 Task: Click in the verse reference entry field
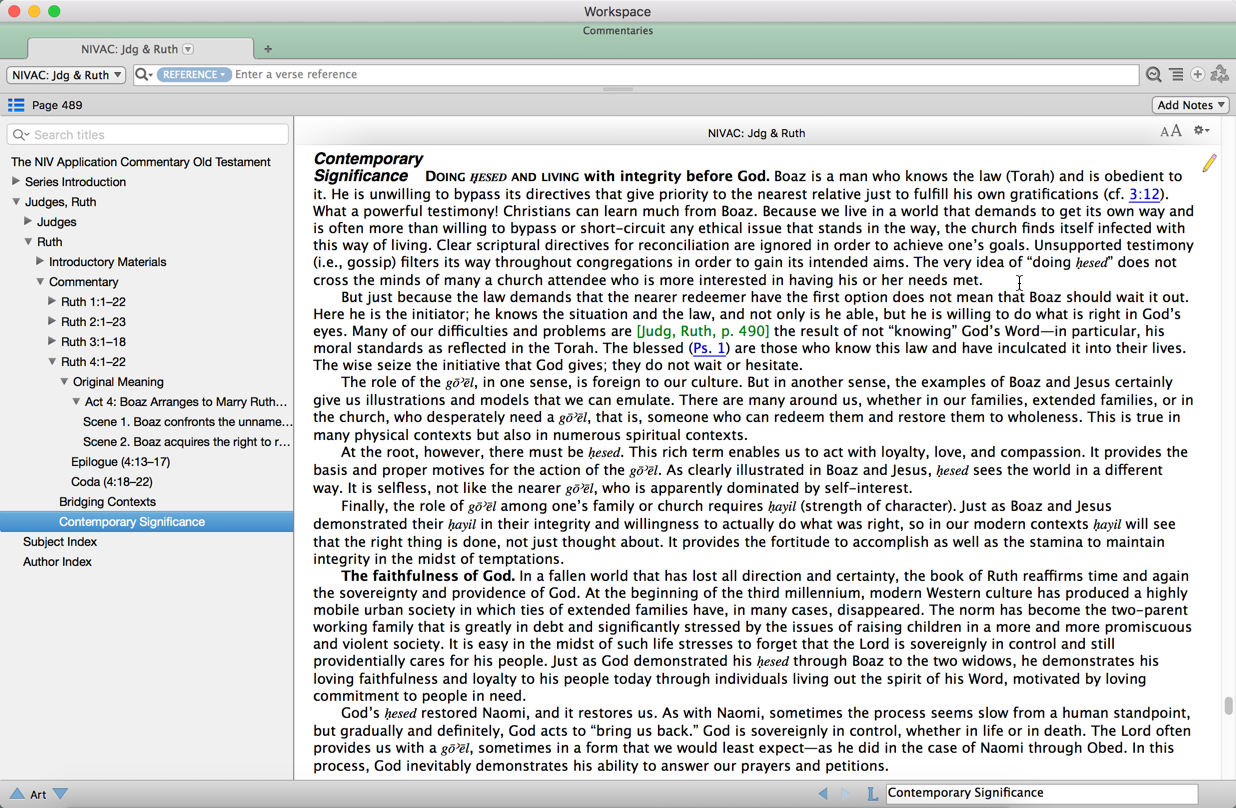click(x=685, y=75)
